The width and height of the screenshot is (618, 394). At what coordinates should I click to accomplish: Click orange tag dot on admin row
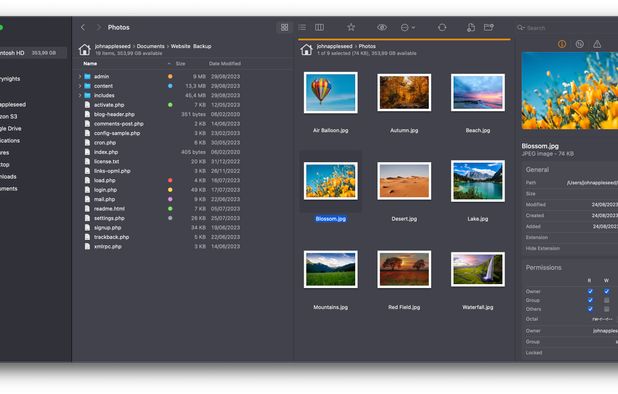coord(170,76)
